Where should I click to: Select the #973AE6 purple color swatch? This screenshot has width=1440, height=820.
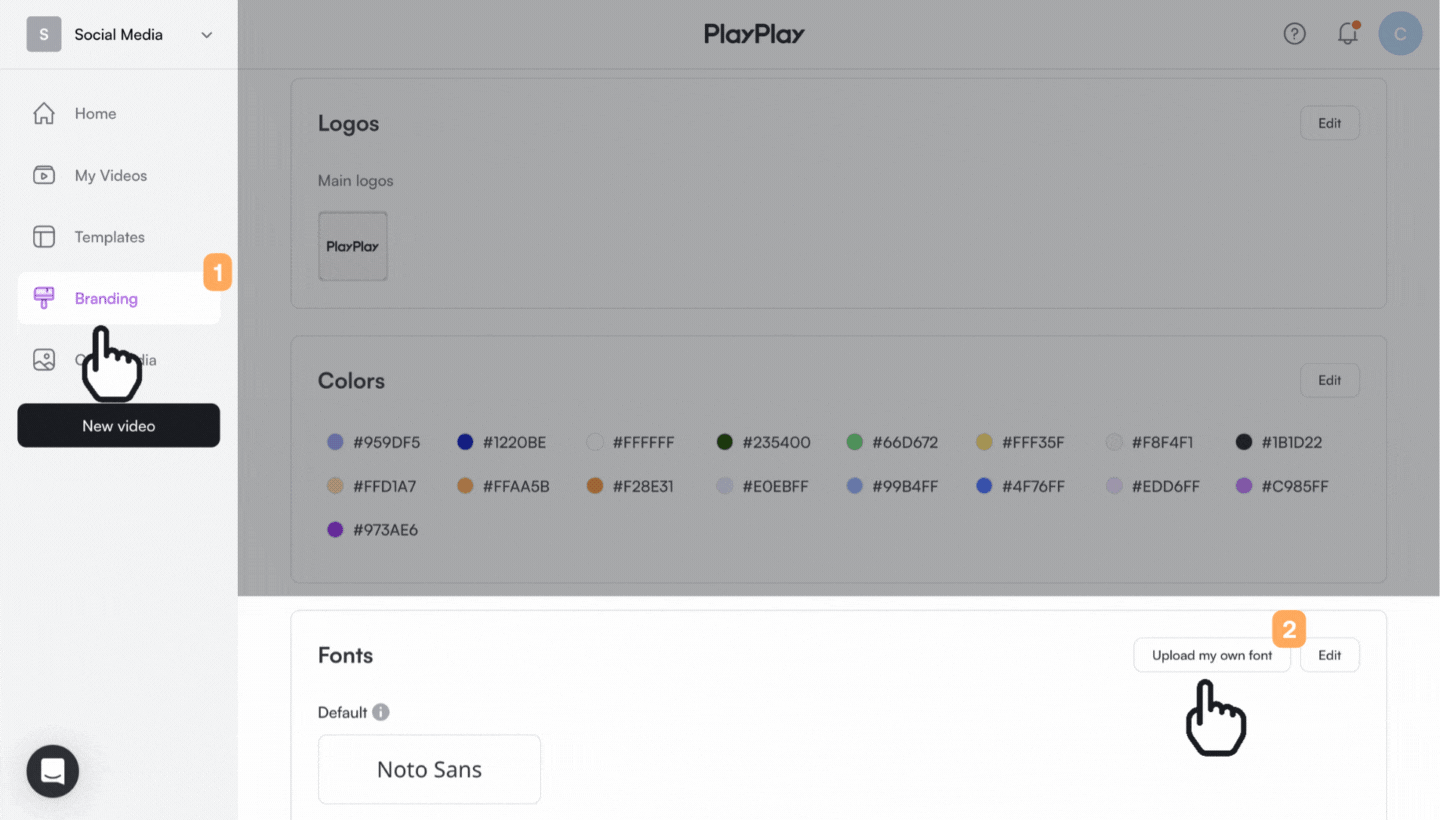(335, 529)
